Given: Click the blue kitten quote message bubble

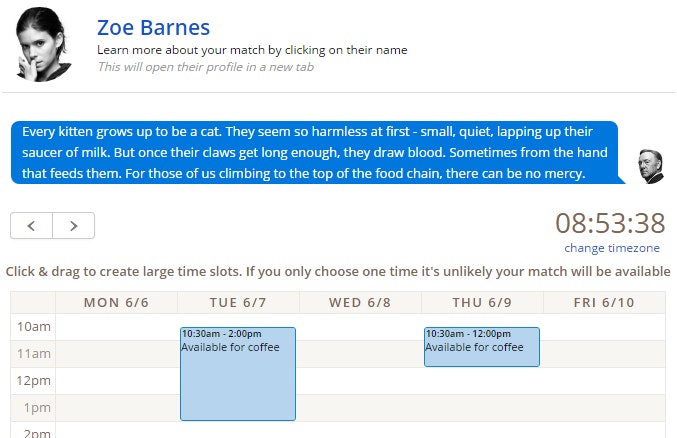Looking at the screenshot, I should 314,153.
